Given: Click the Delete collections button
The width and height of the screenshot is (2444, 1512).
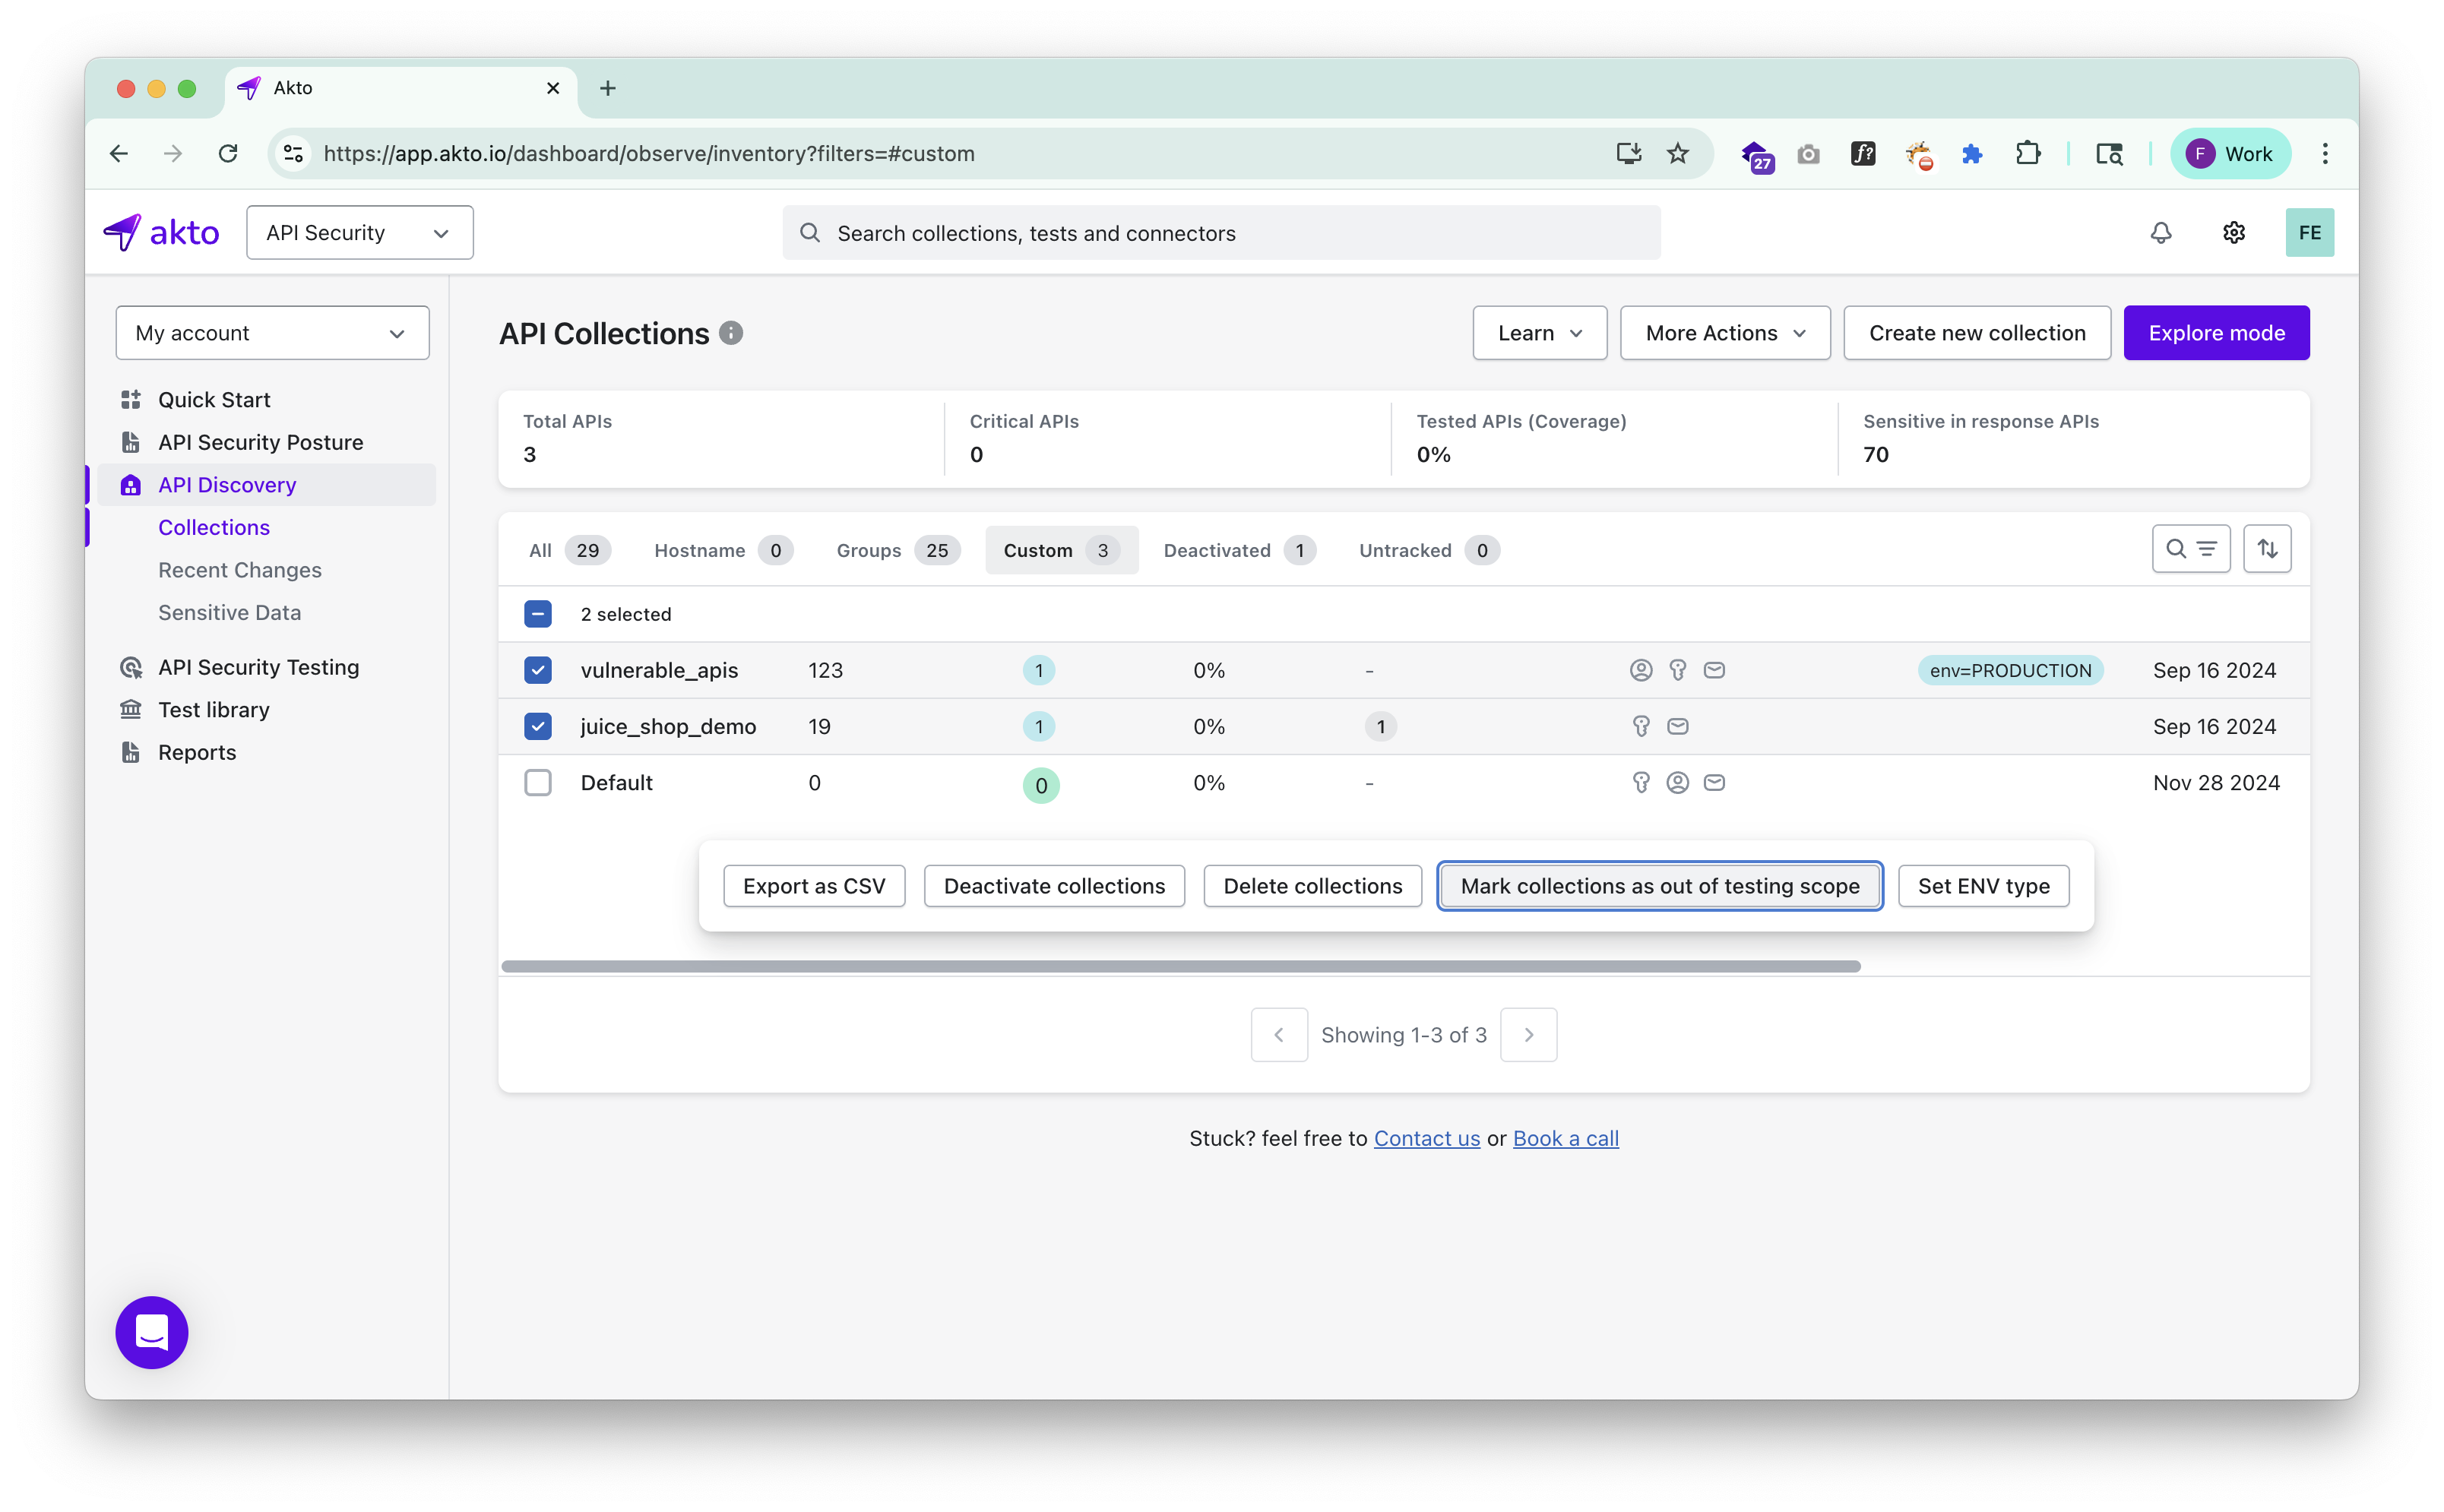Looking at the screenshot, I should (x=1312, y=886).
